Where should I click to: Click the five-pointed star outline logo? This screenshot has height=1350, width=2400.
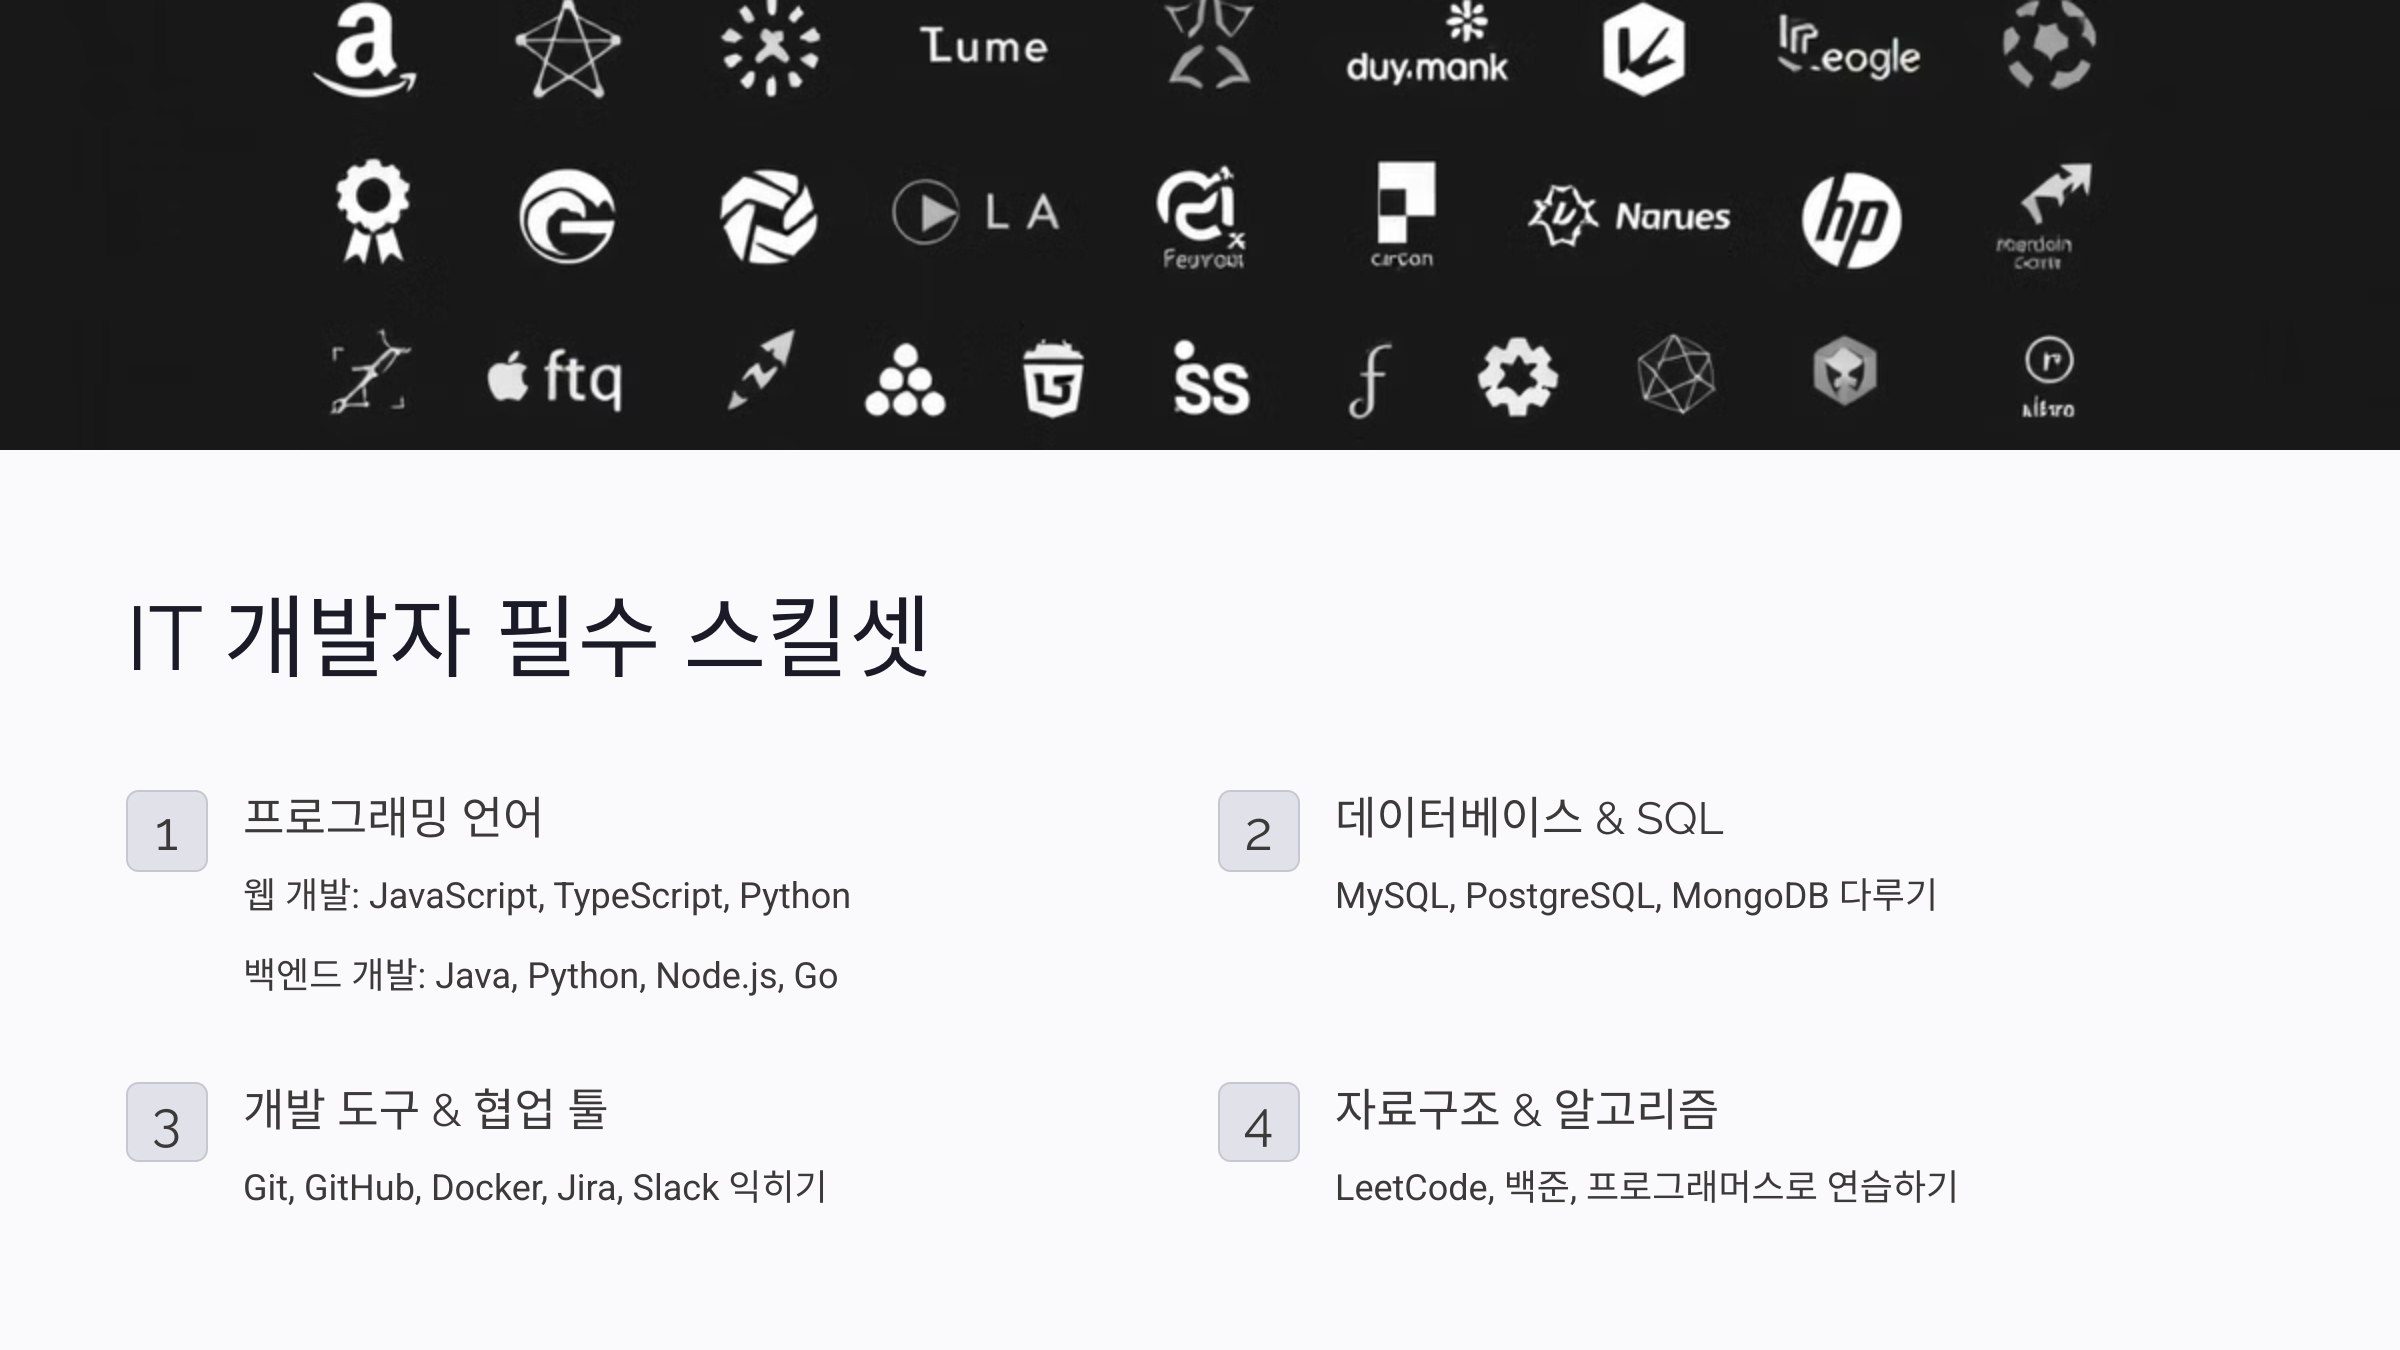[x=568, y=49]
